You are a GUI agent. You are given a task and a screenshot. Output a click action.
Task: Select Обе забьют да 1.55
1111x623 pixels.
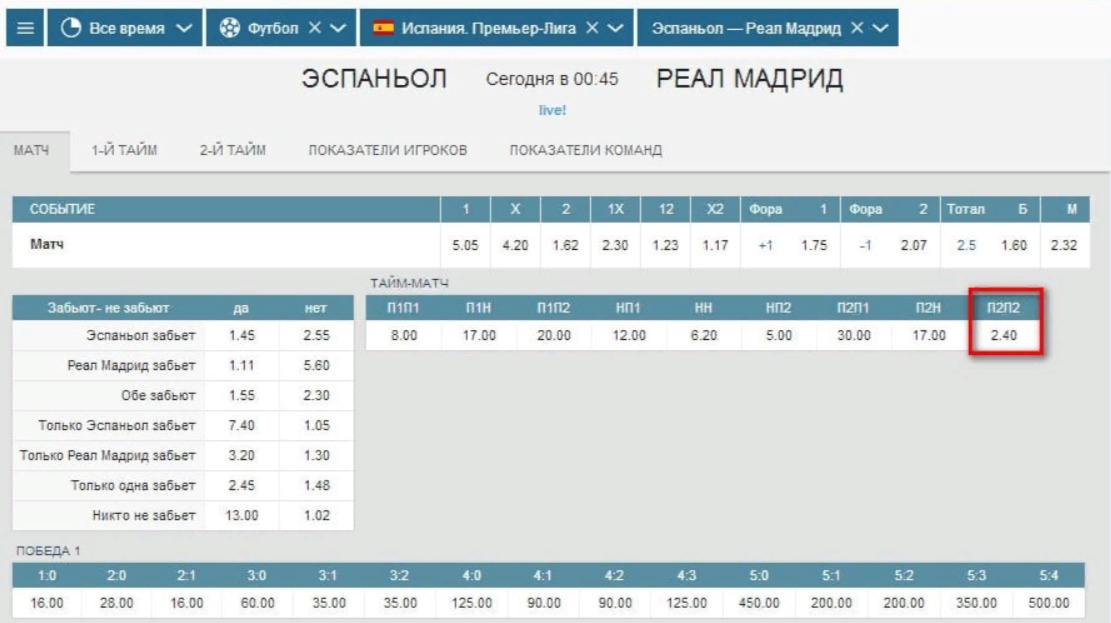tap(242, 395)
